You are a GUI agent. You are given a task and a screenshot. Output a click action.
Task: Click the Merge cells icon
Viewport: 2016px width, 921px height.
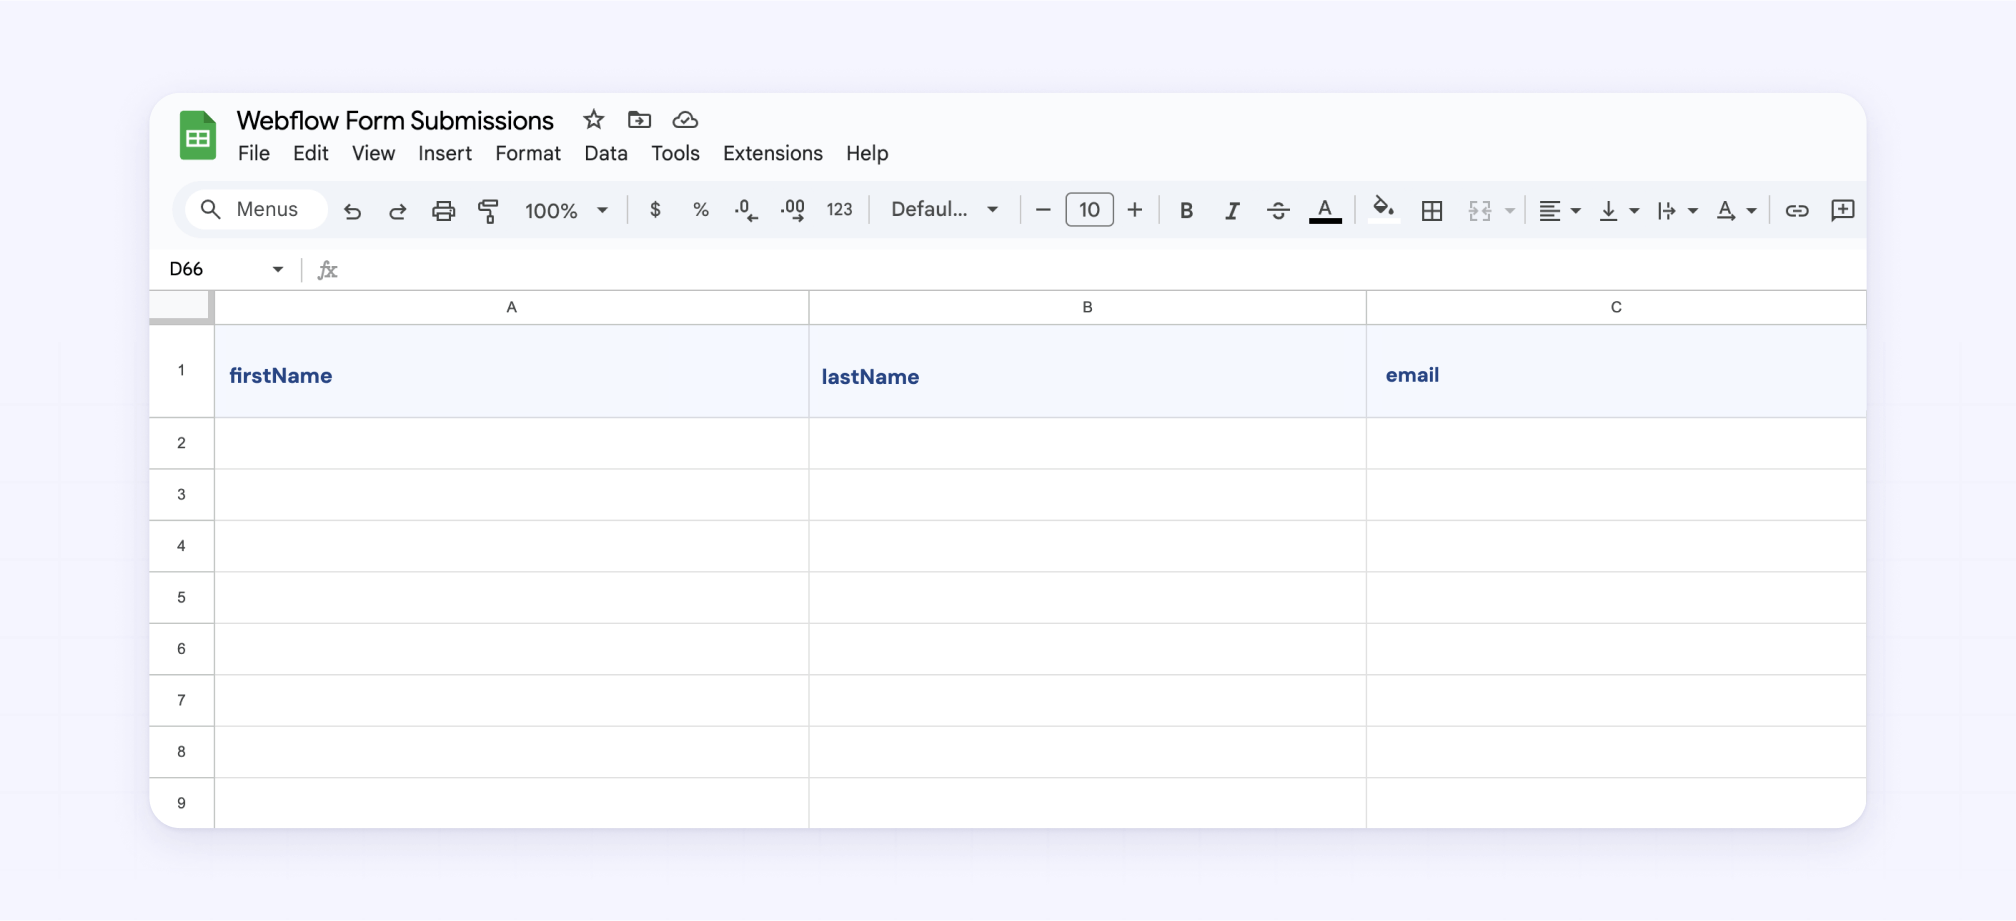(1480, 210)
